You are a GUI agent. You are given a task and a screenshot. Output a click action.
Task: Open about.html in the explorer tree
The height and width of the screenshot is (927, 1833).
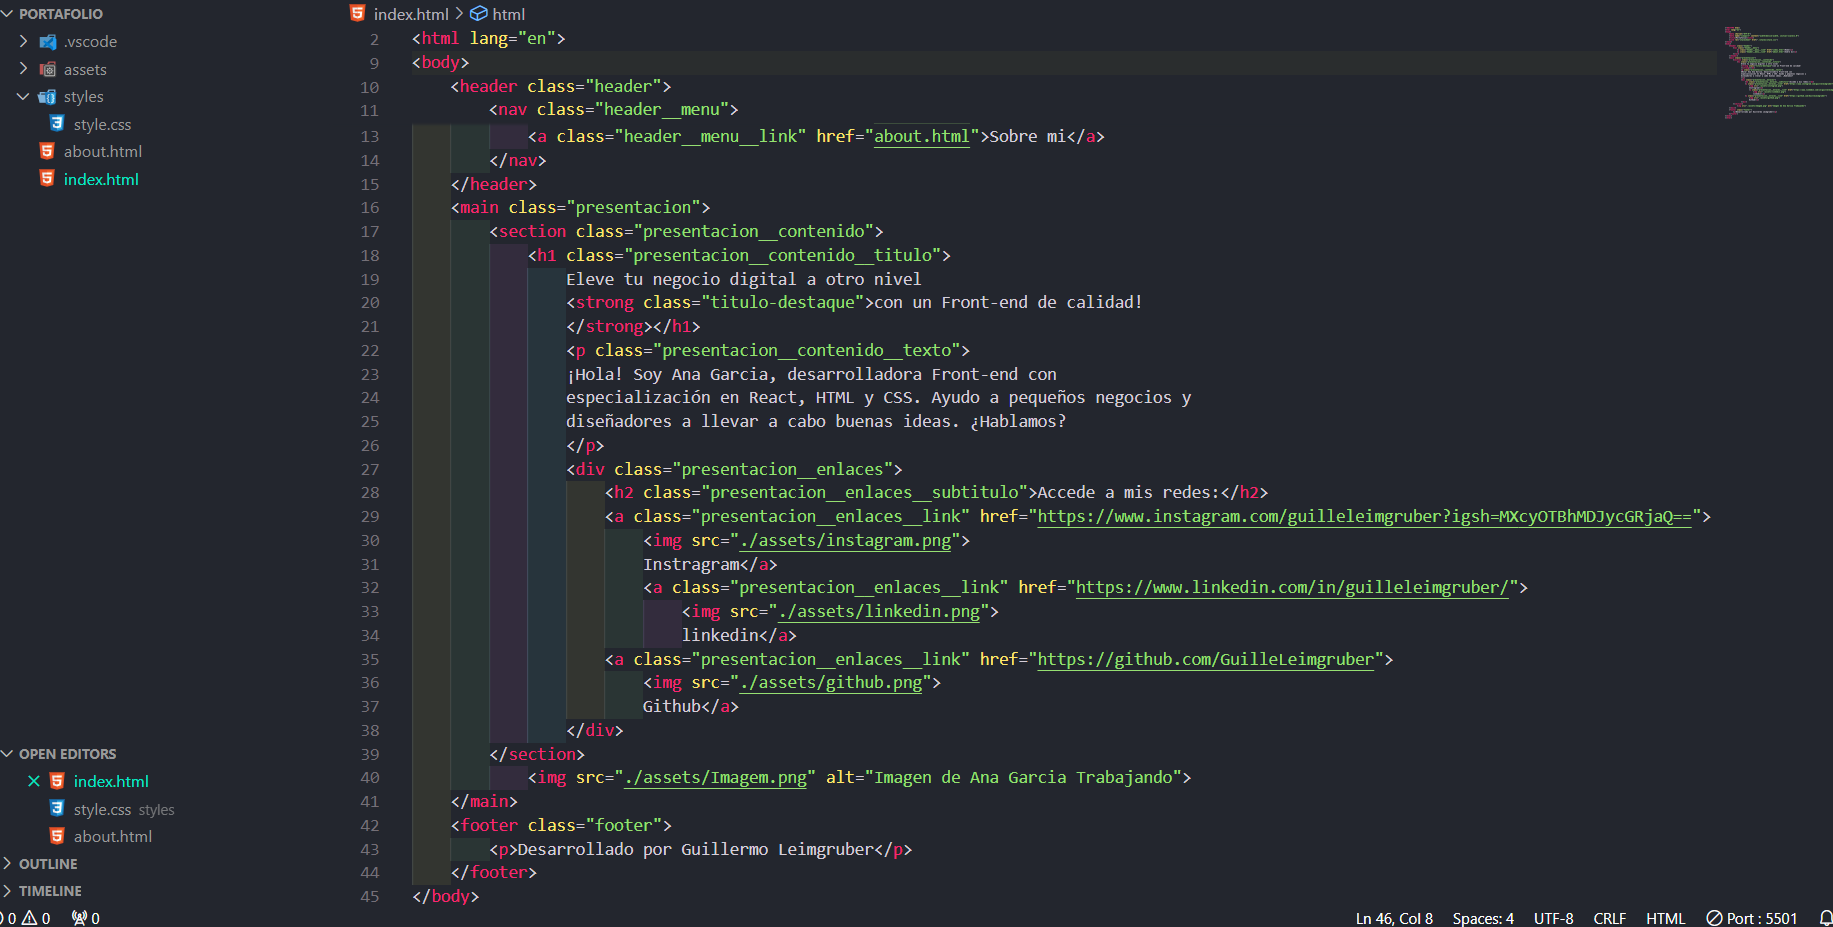pyautogui.click(x=103, y=152)
